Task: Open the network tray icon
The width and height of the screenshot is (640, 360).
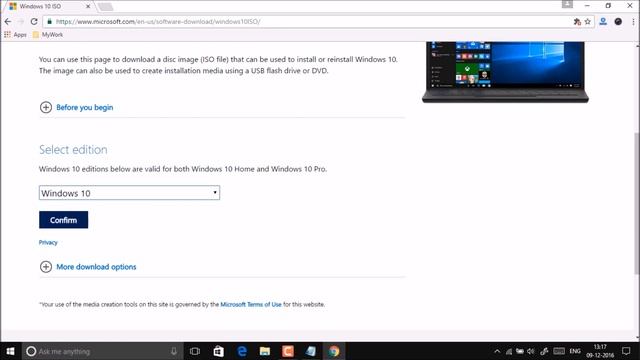Action: click(509, 351)
